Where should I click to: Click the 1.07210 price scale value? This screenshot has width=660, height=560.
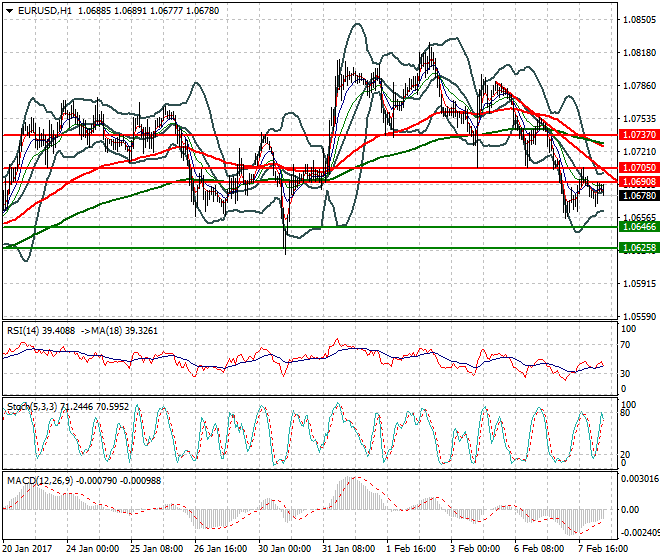click(639, 152)
